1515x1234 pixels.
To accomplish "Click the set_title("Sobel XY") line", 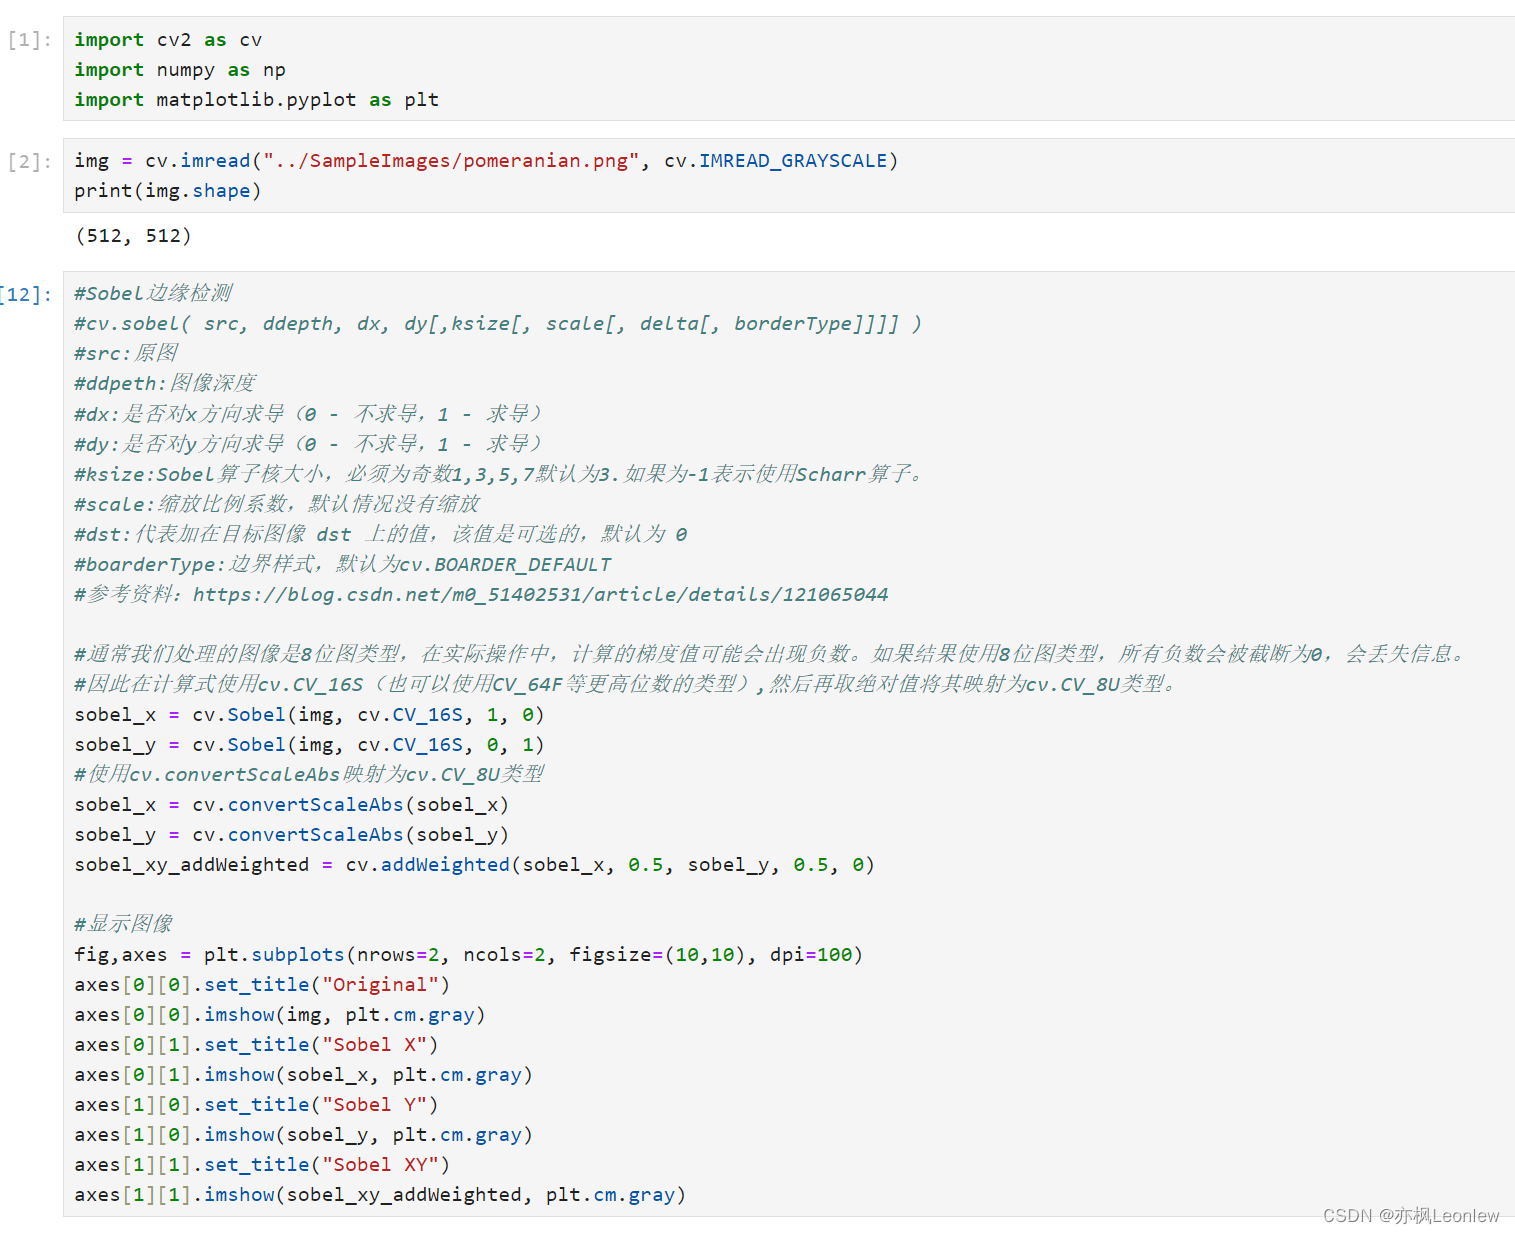I will (258, 1164).
